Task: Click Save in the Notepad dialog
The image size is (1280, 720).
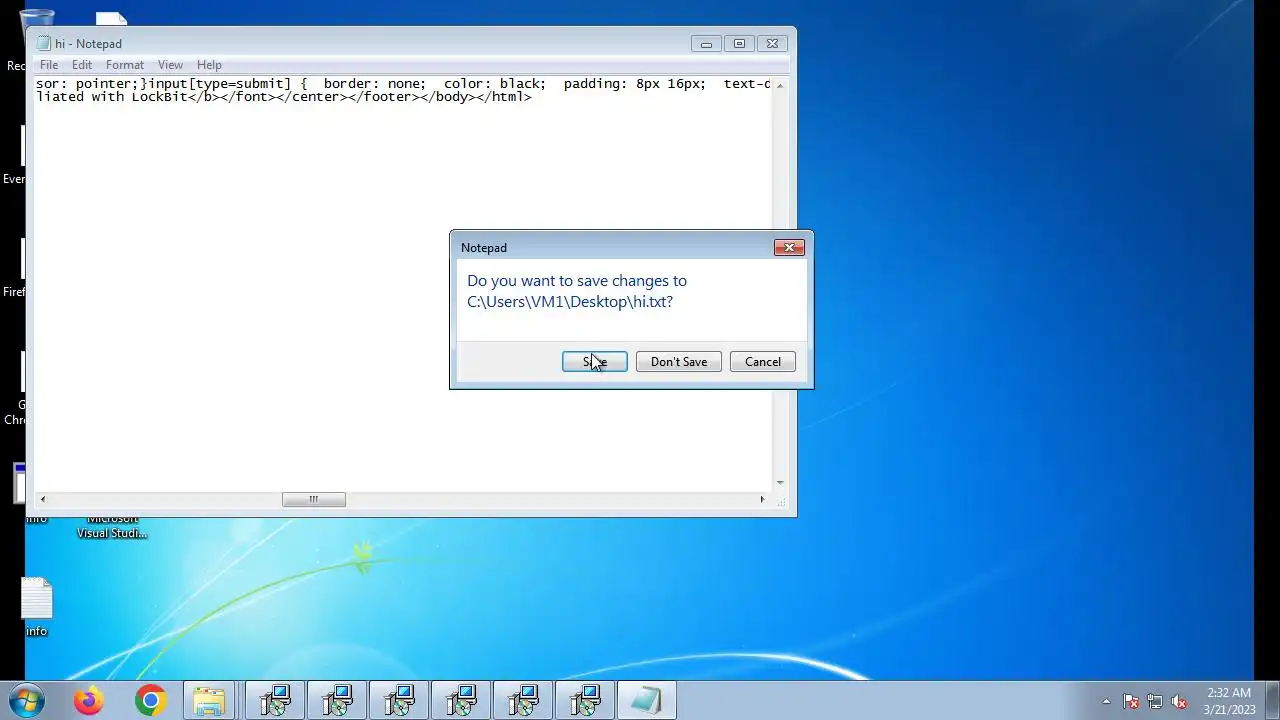Action: point(594,362)
